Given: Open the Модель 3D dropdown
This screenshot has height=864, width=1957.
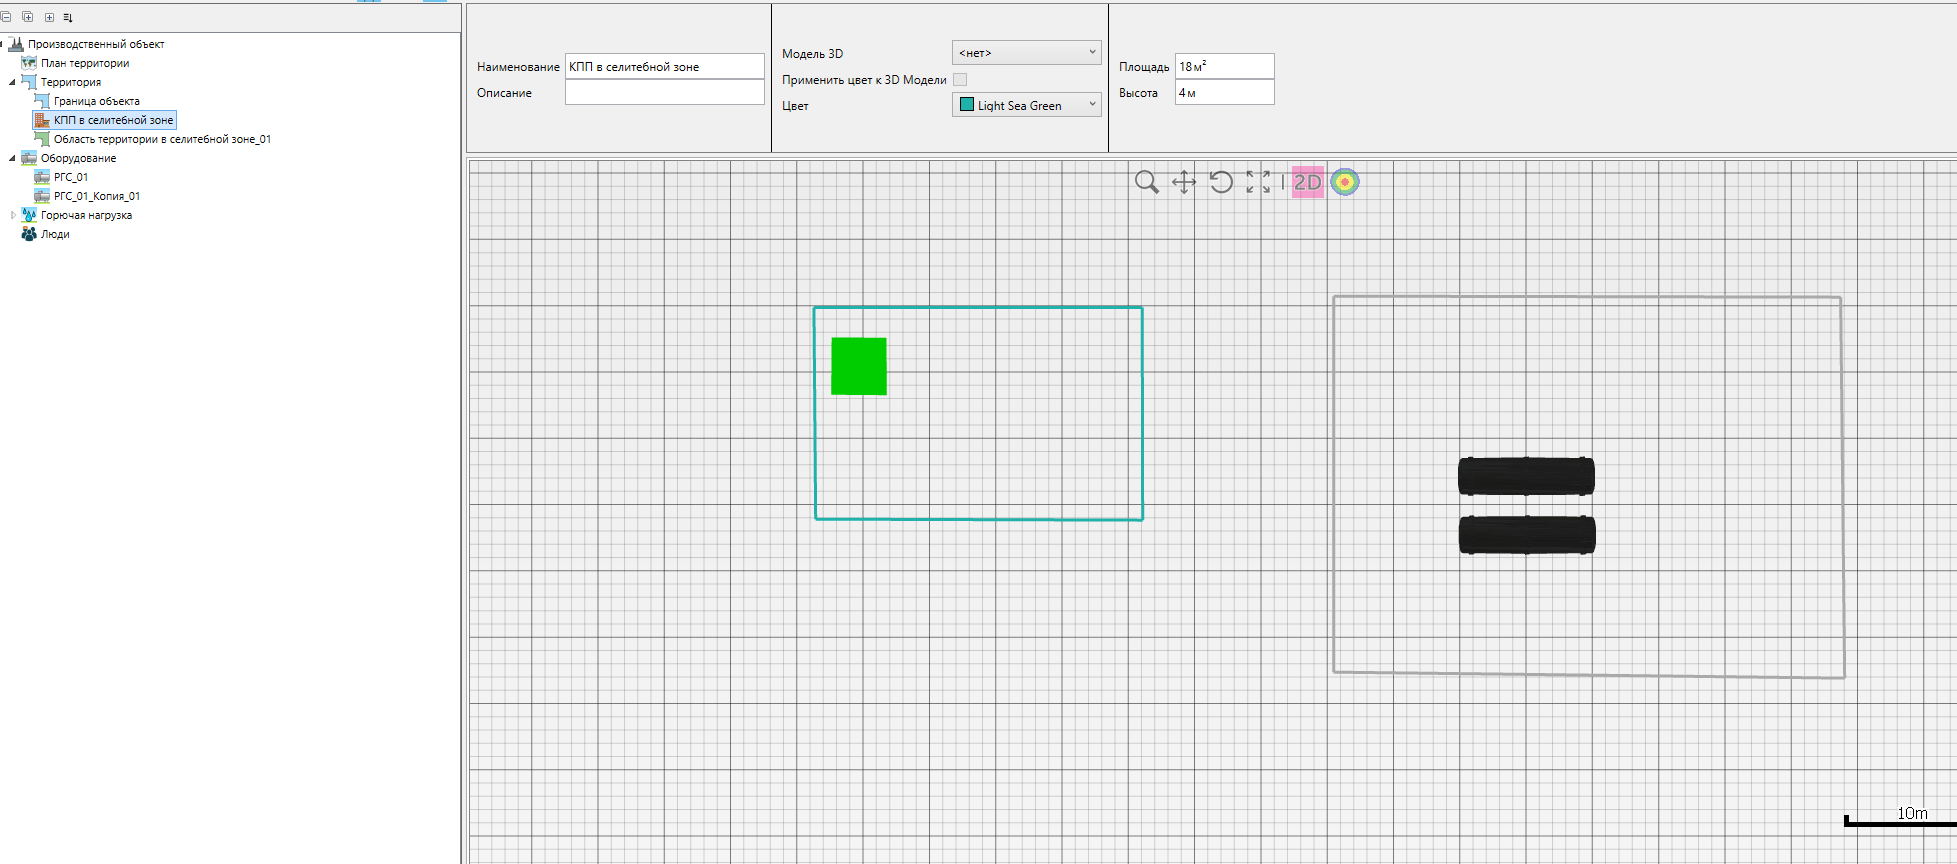Looking at the screenshot, I should click(1026, 53).
